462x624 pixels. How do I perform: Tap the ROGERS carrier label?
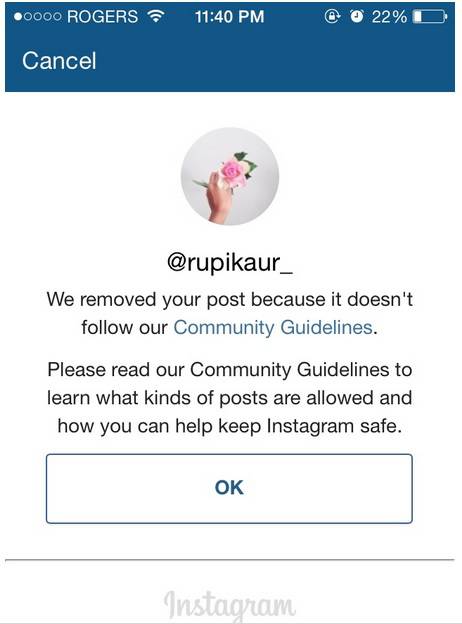tap(103, 17)
